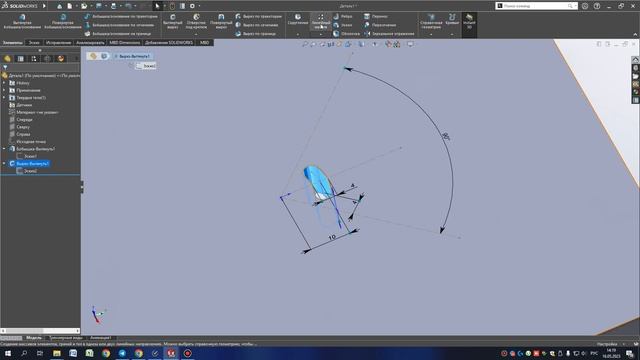Expand the SOLIDWORKS menu arrow
This screenshot has width=640, height=360.
click(x=44, y=6)
